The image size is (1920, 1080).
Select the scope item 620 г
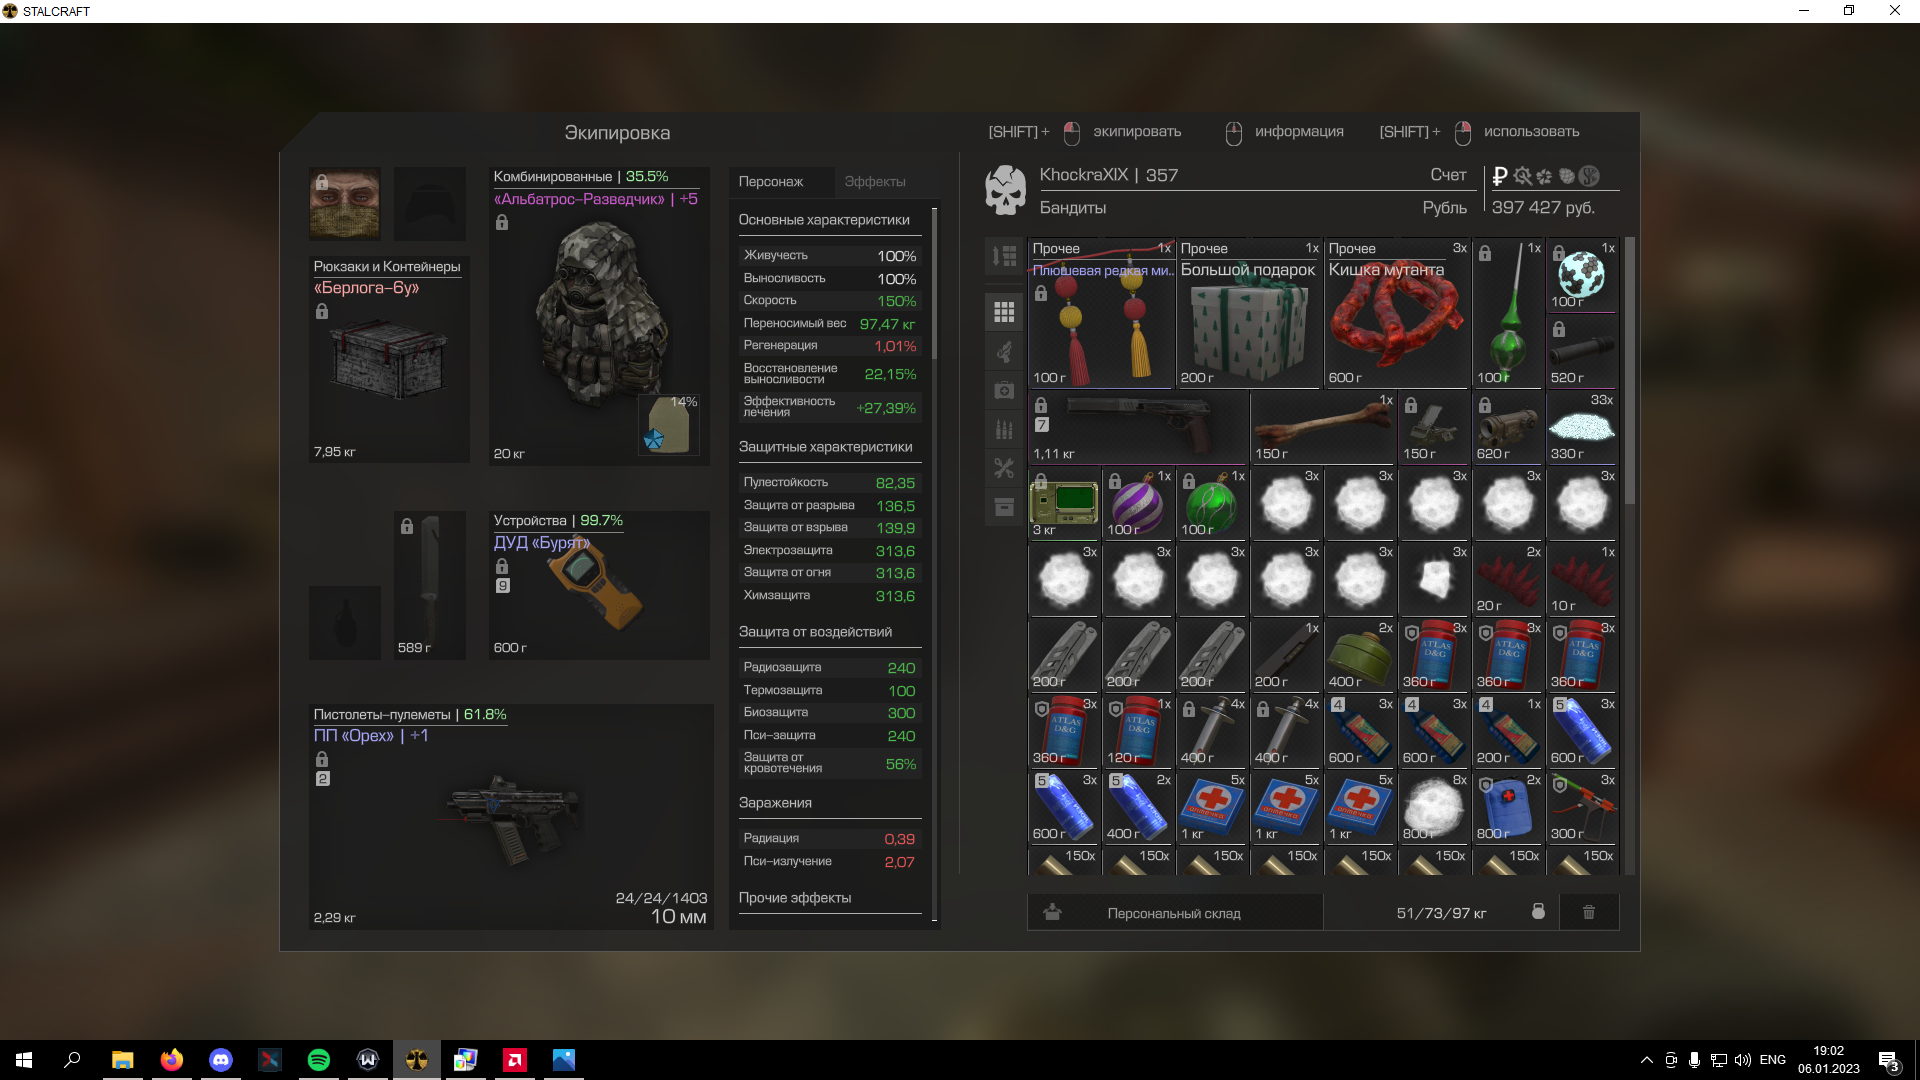point(1508,427)
